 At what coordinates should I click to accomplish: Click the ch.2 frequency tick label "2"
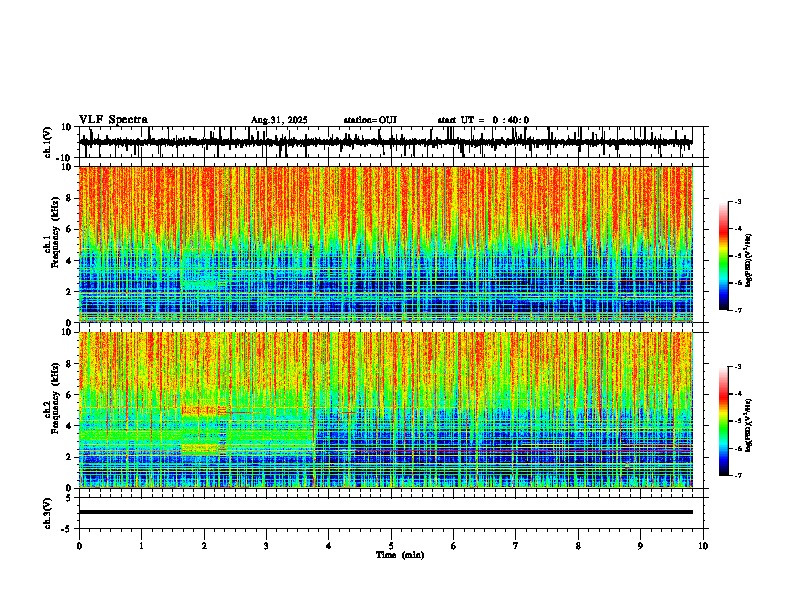pos(69,457)
